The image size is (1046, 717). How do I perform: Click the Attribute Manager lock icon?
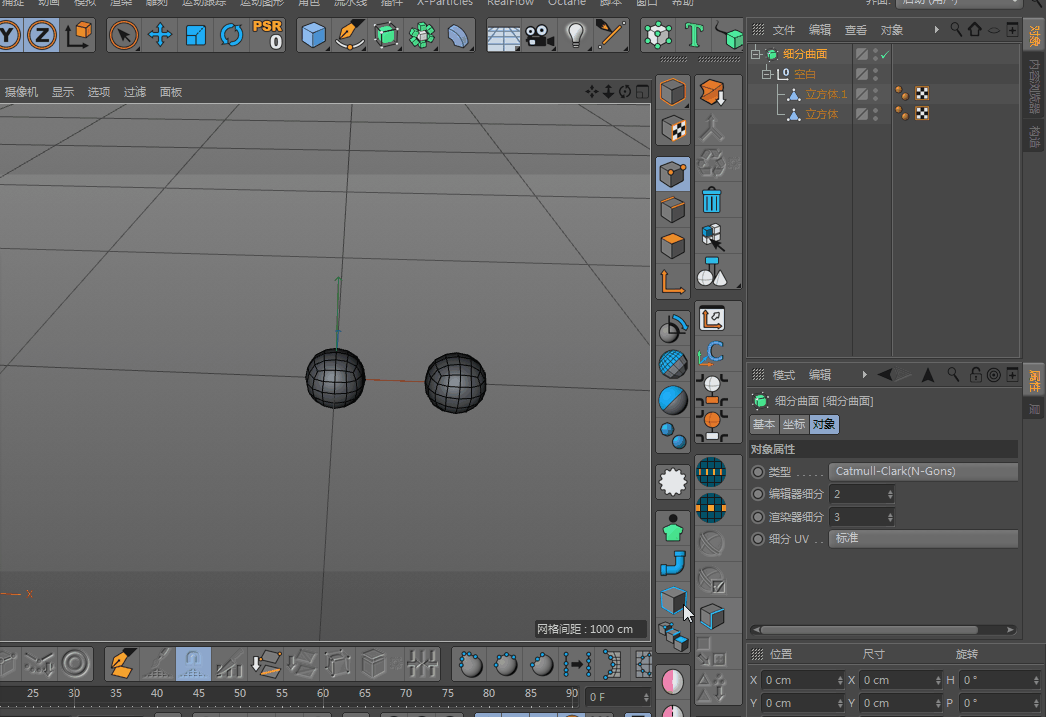coord(975,376)
